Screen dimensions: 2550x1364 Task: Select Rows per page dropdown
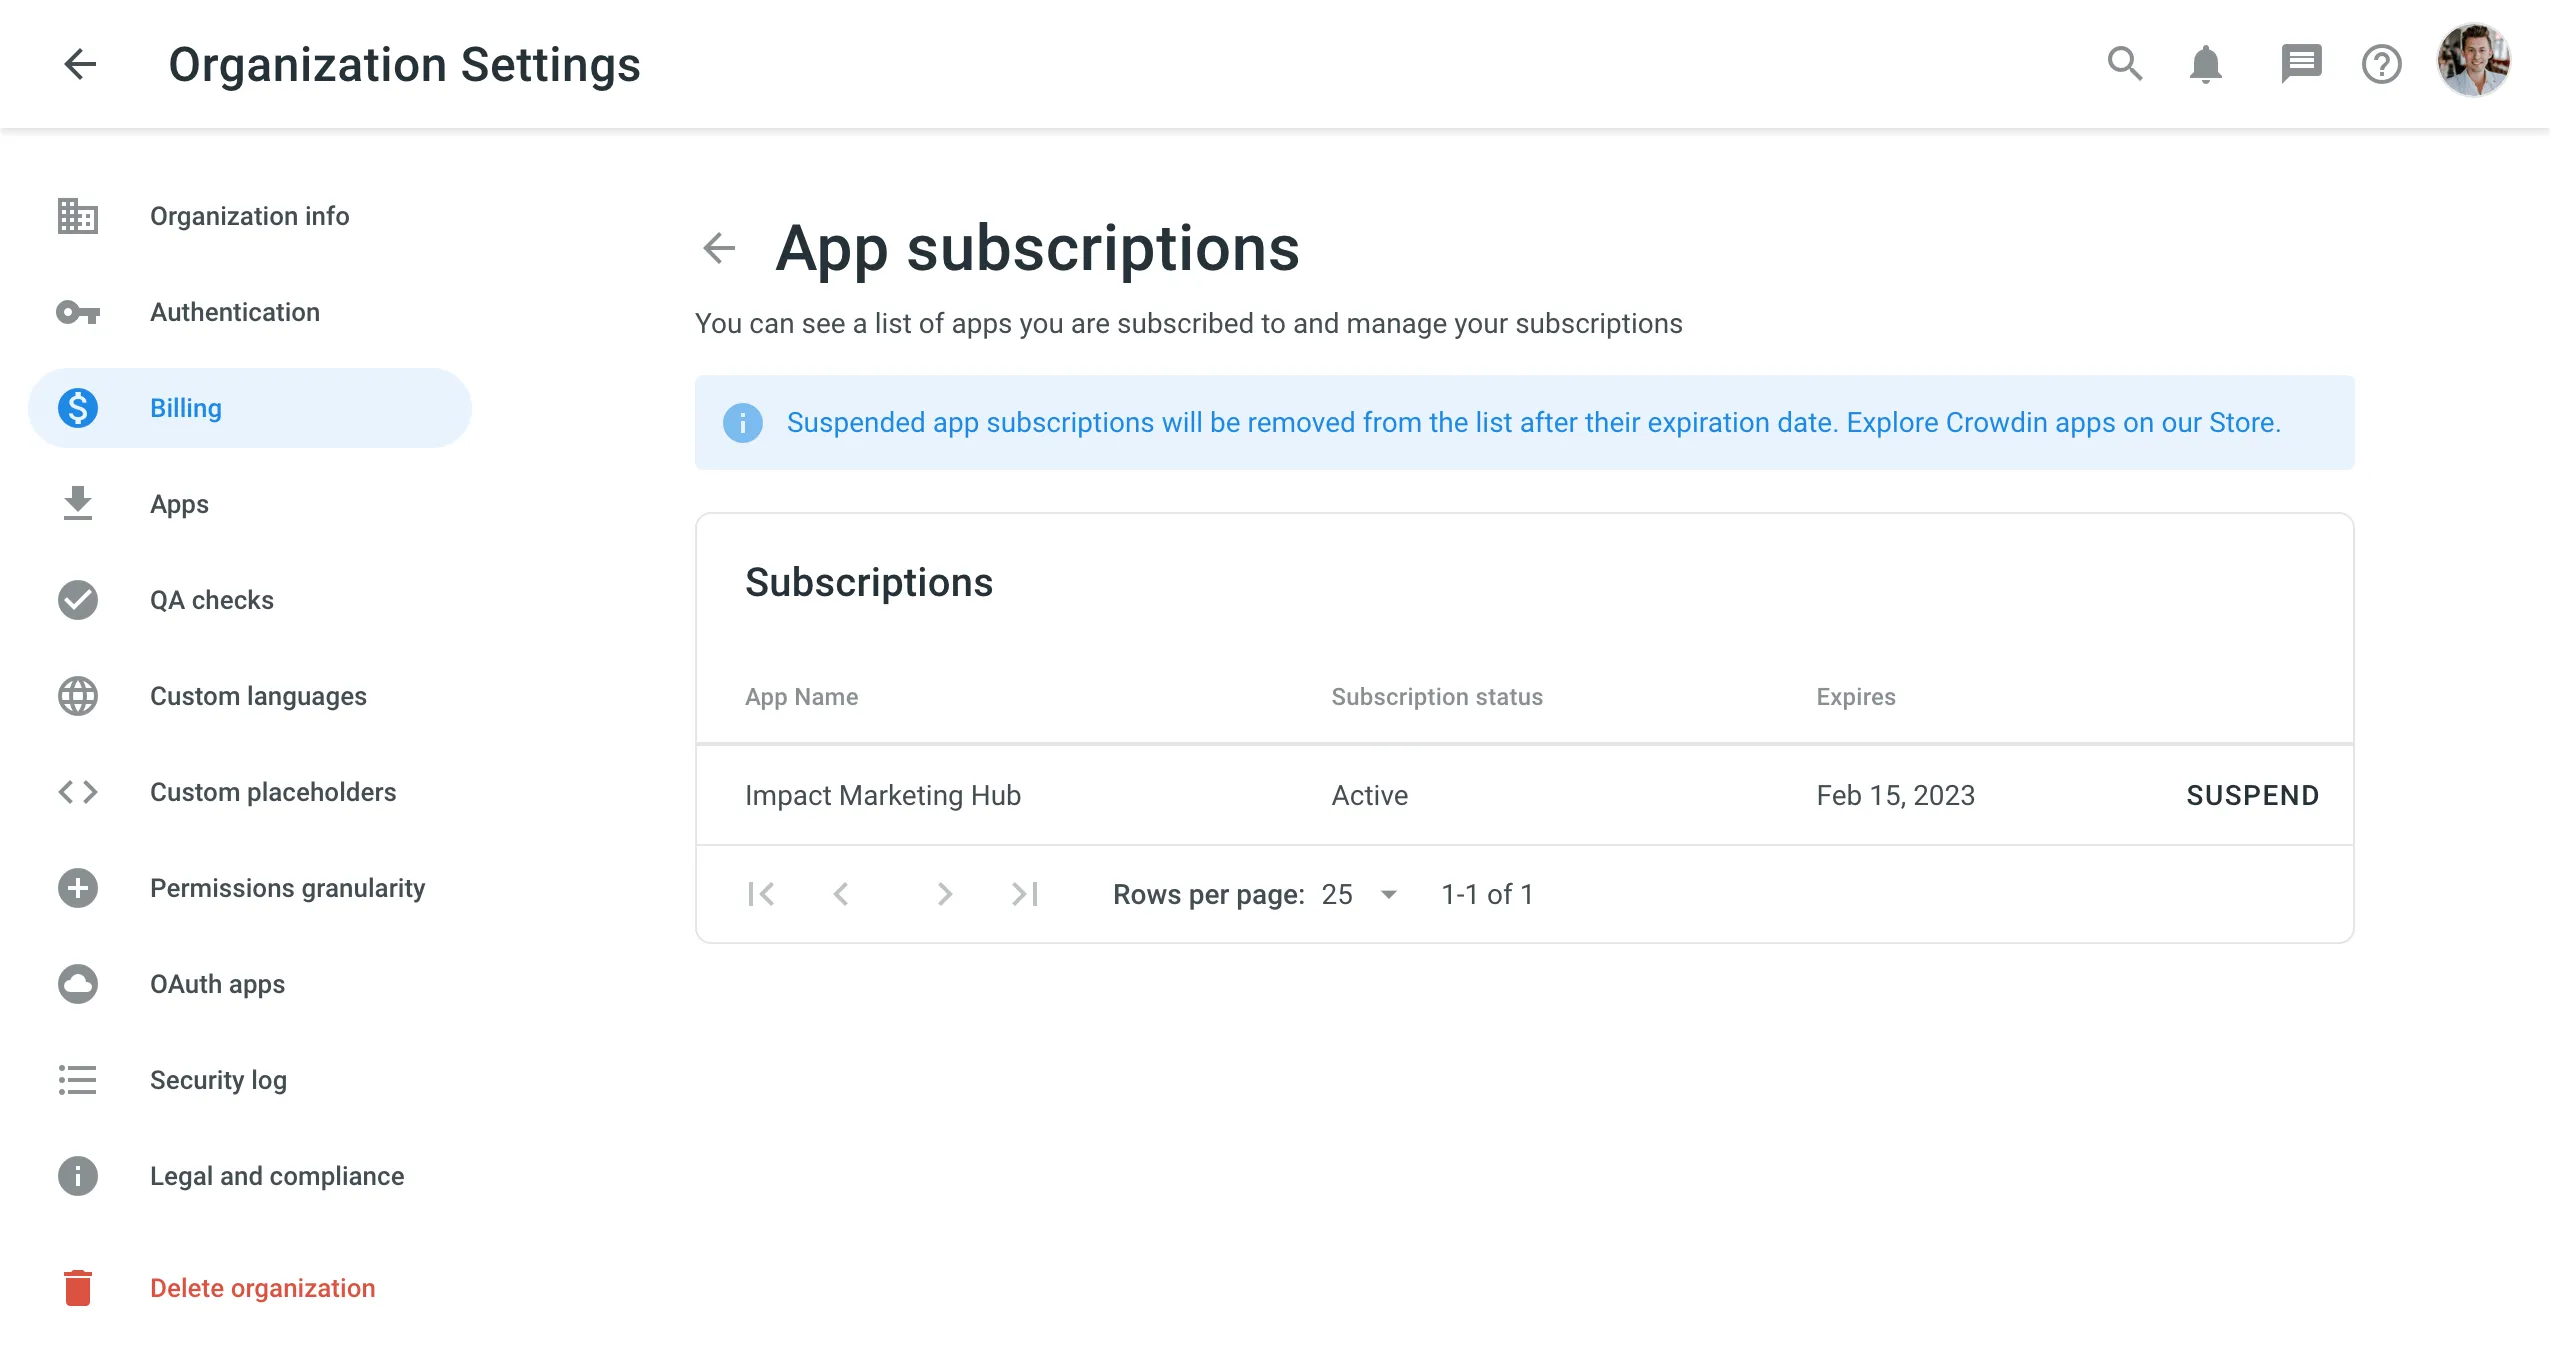click(1359, 894)
